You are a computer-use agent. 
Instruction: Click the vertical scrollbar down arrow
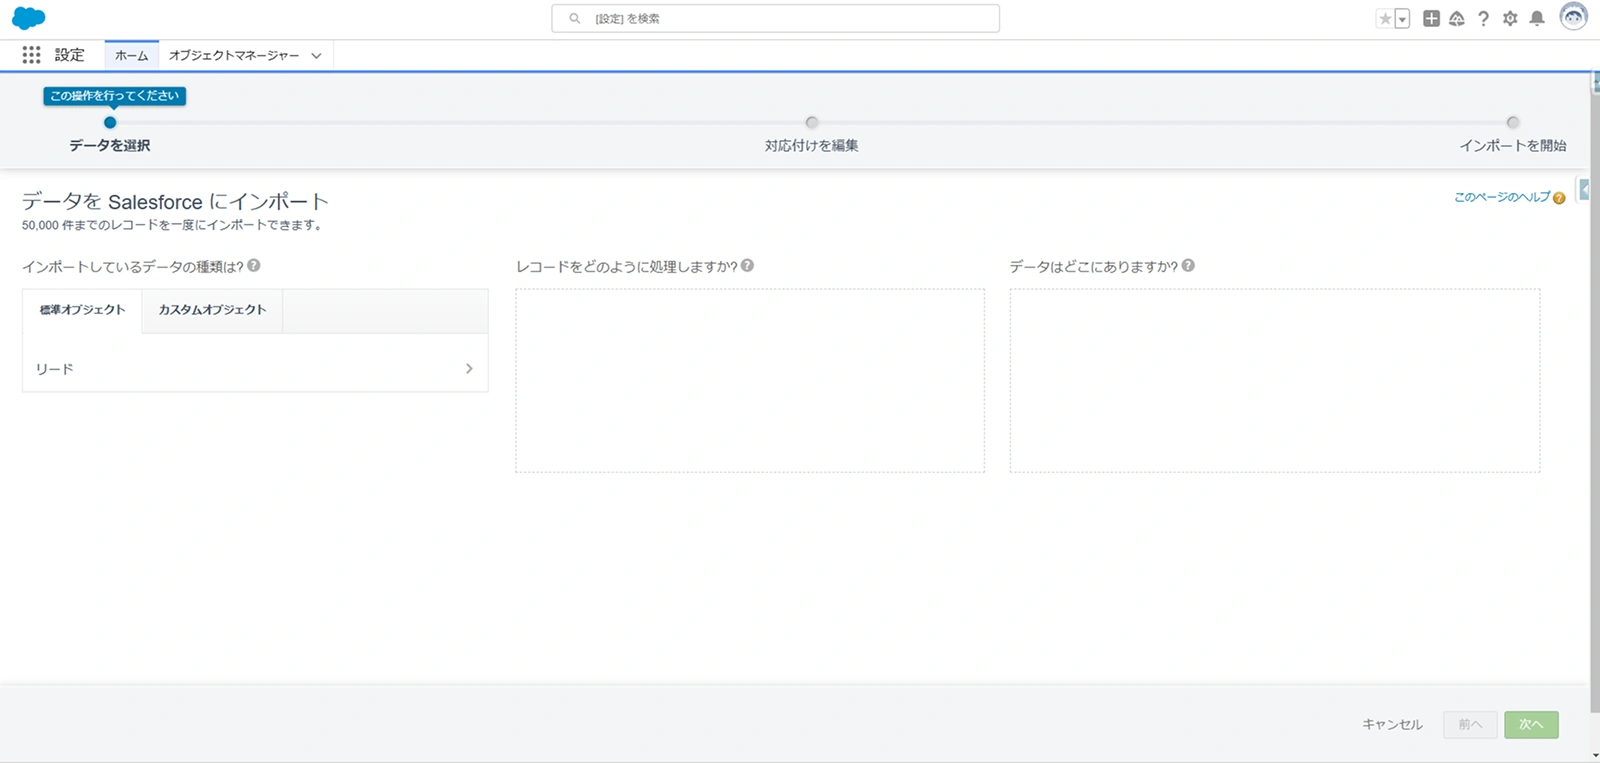(1595, 755)
